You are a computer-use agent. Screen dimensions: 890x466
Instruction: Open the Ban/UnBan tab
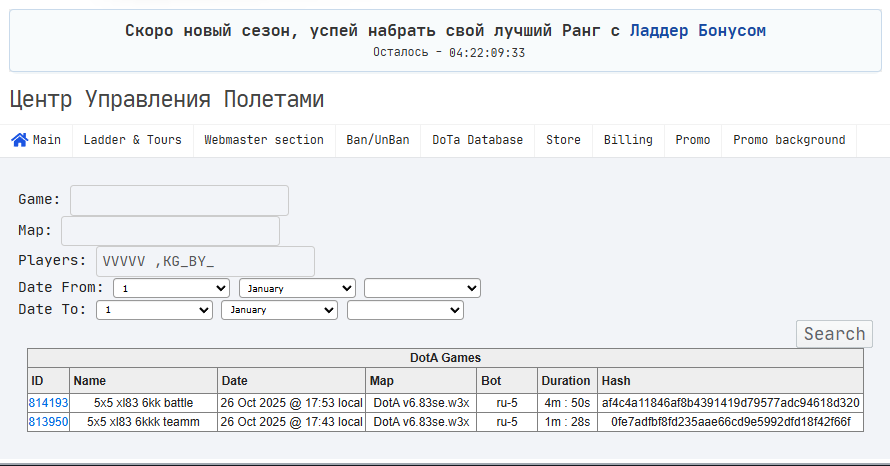(378, 140)
